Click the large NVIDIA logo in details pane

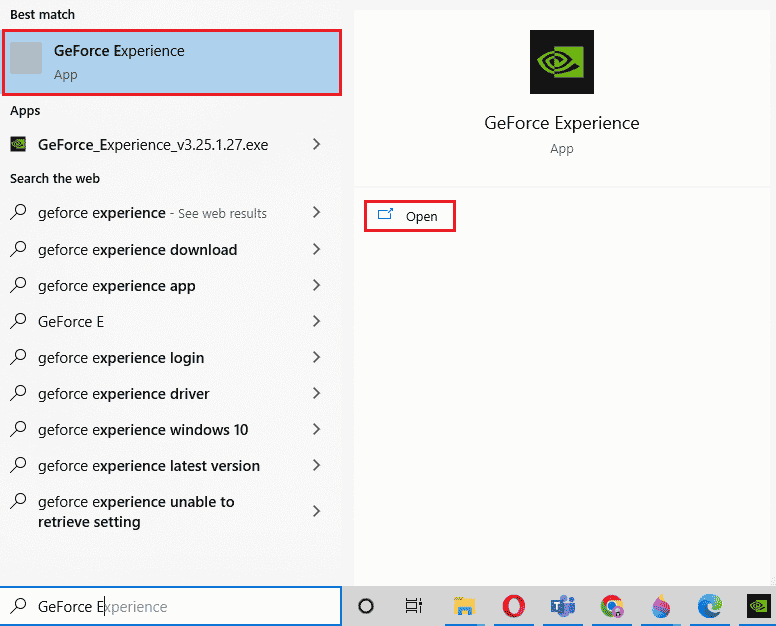[561, 62]
